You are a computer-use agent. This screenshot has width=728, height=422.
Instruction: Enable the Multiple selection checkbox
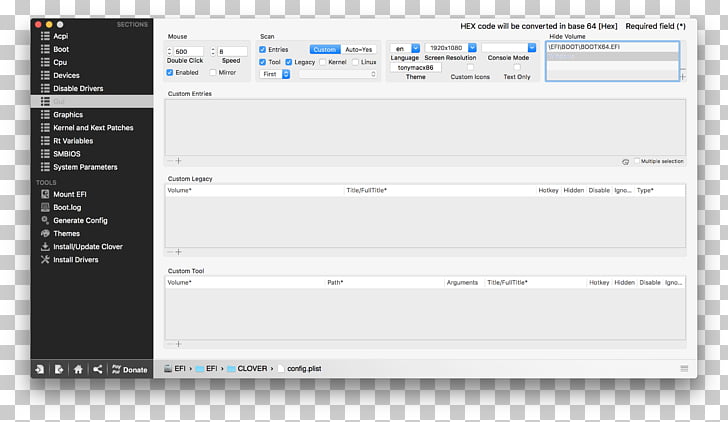pyautogui.click(x=637, y=161)
